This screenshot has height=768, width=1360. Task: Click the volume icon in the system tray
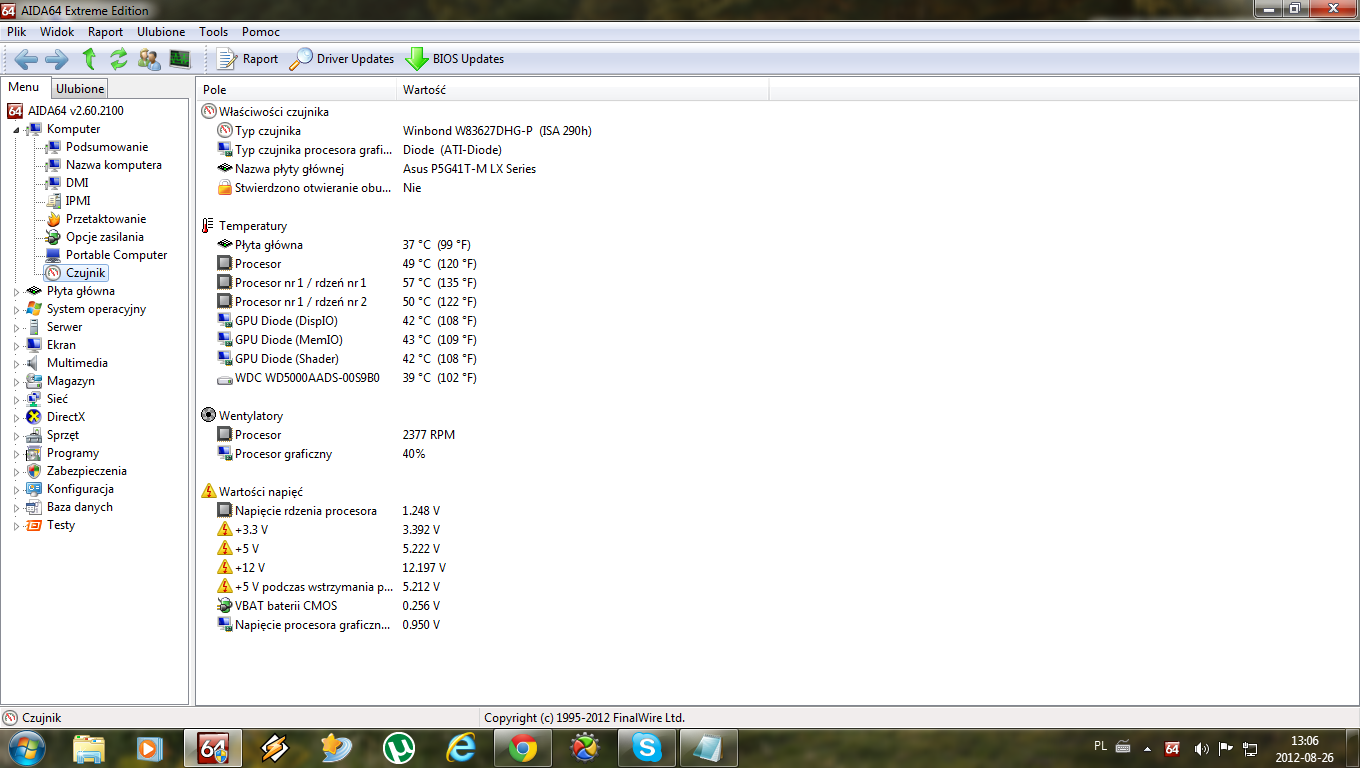tap(1200, 748)
